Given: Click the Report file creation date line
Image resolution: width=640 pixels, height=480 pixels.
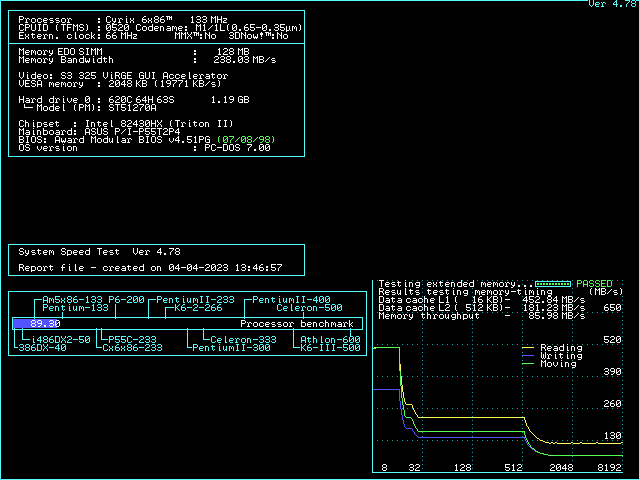Looking at the screenshot, I should point(150,268).
